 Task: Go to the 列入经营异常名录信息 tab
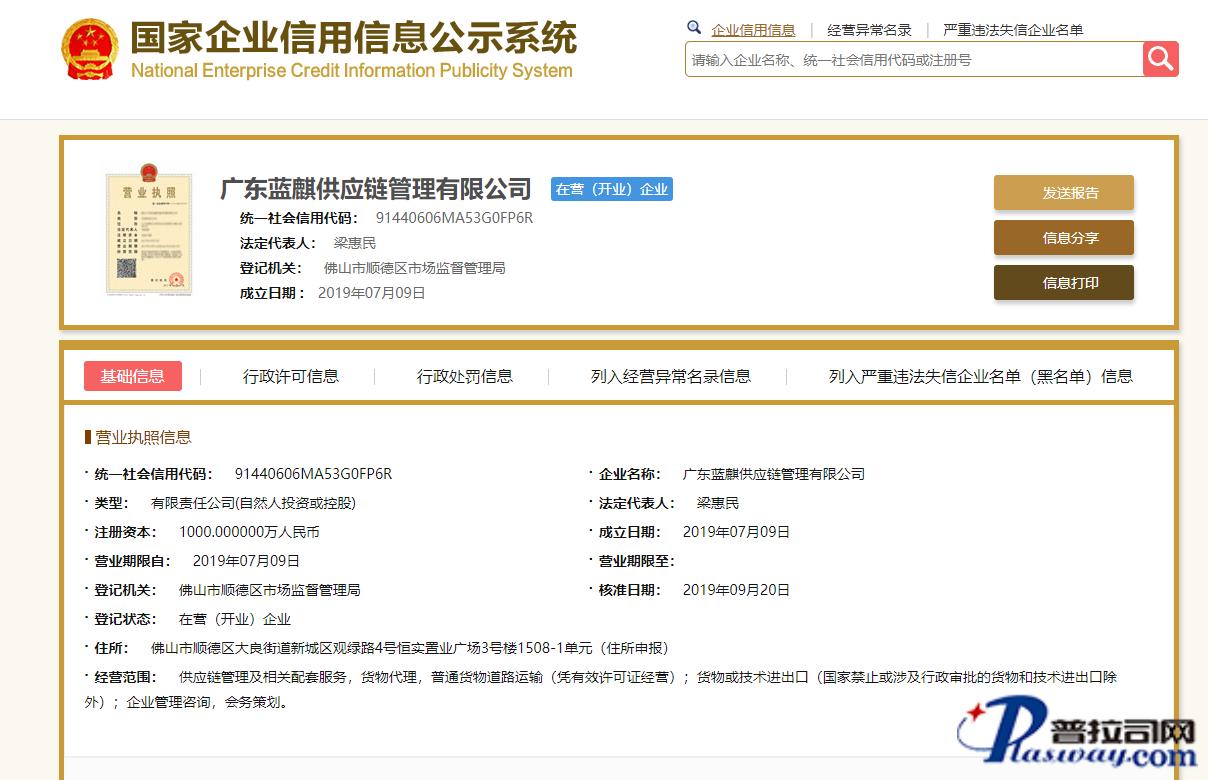(670, 376)
